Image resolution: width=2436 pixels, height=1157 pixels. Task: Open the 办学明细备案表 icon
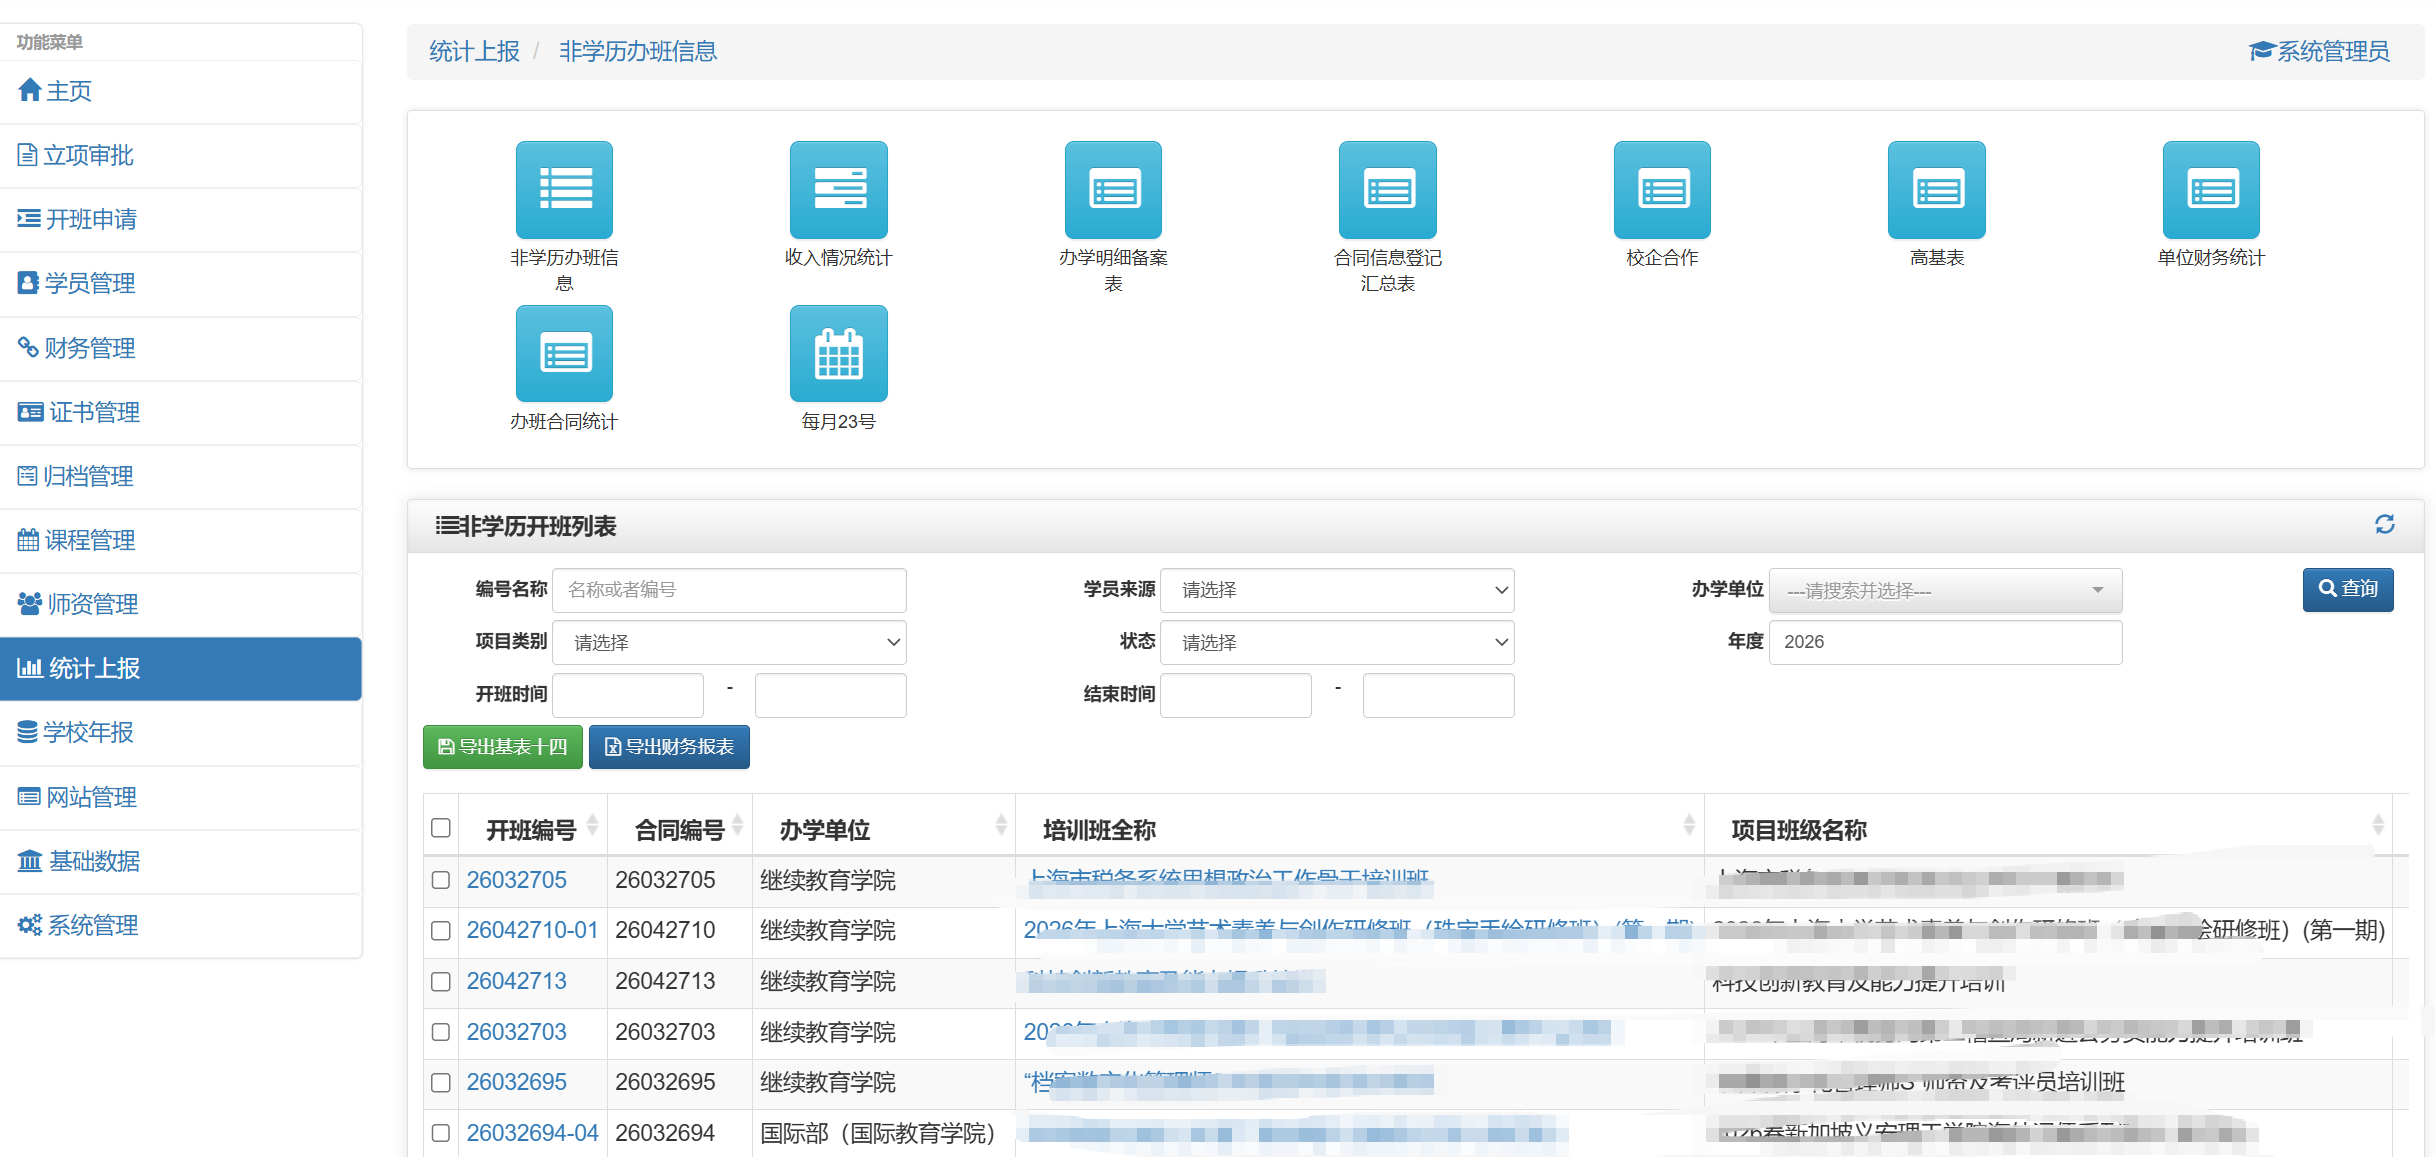(x=1113, y=190)
